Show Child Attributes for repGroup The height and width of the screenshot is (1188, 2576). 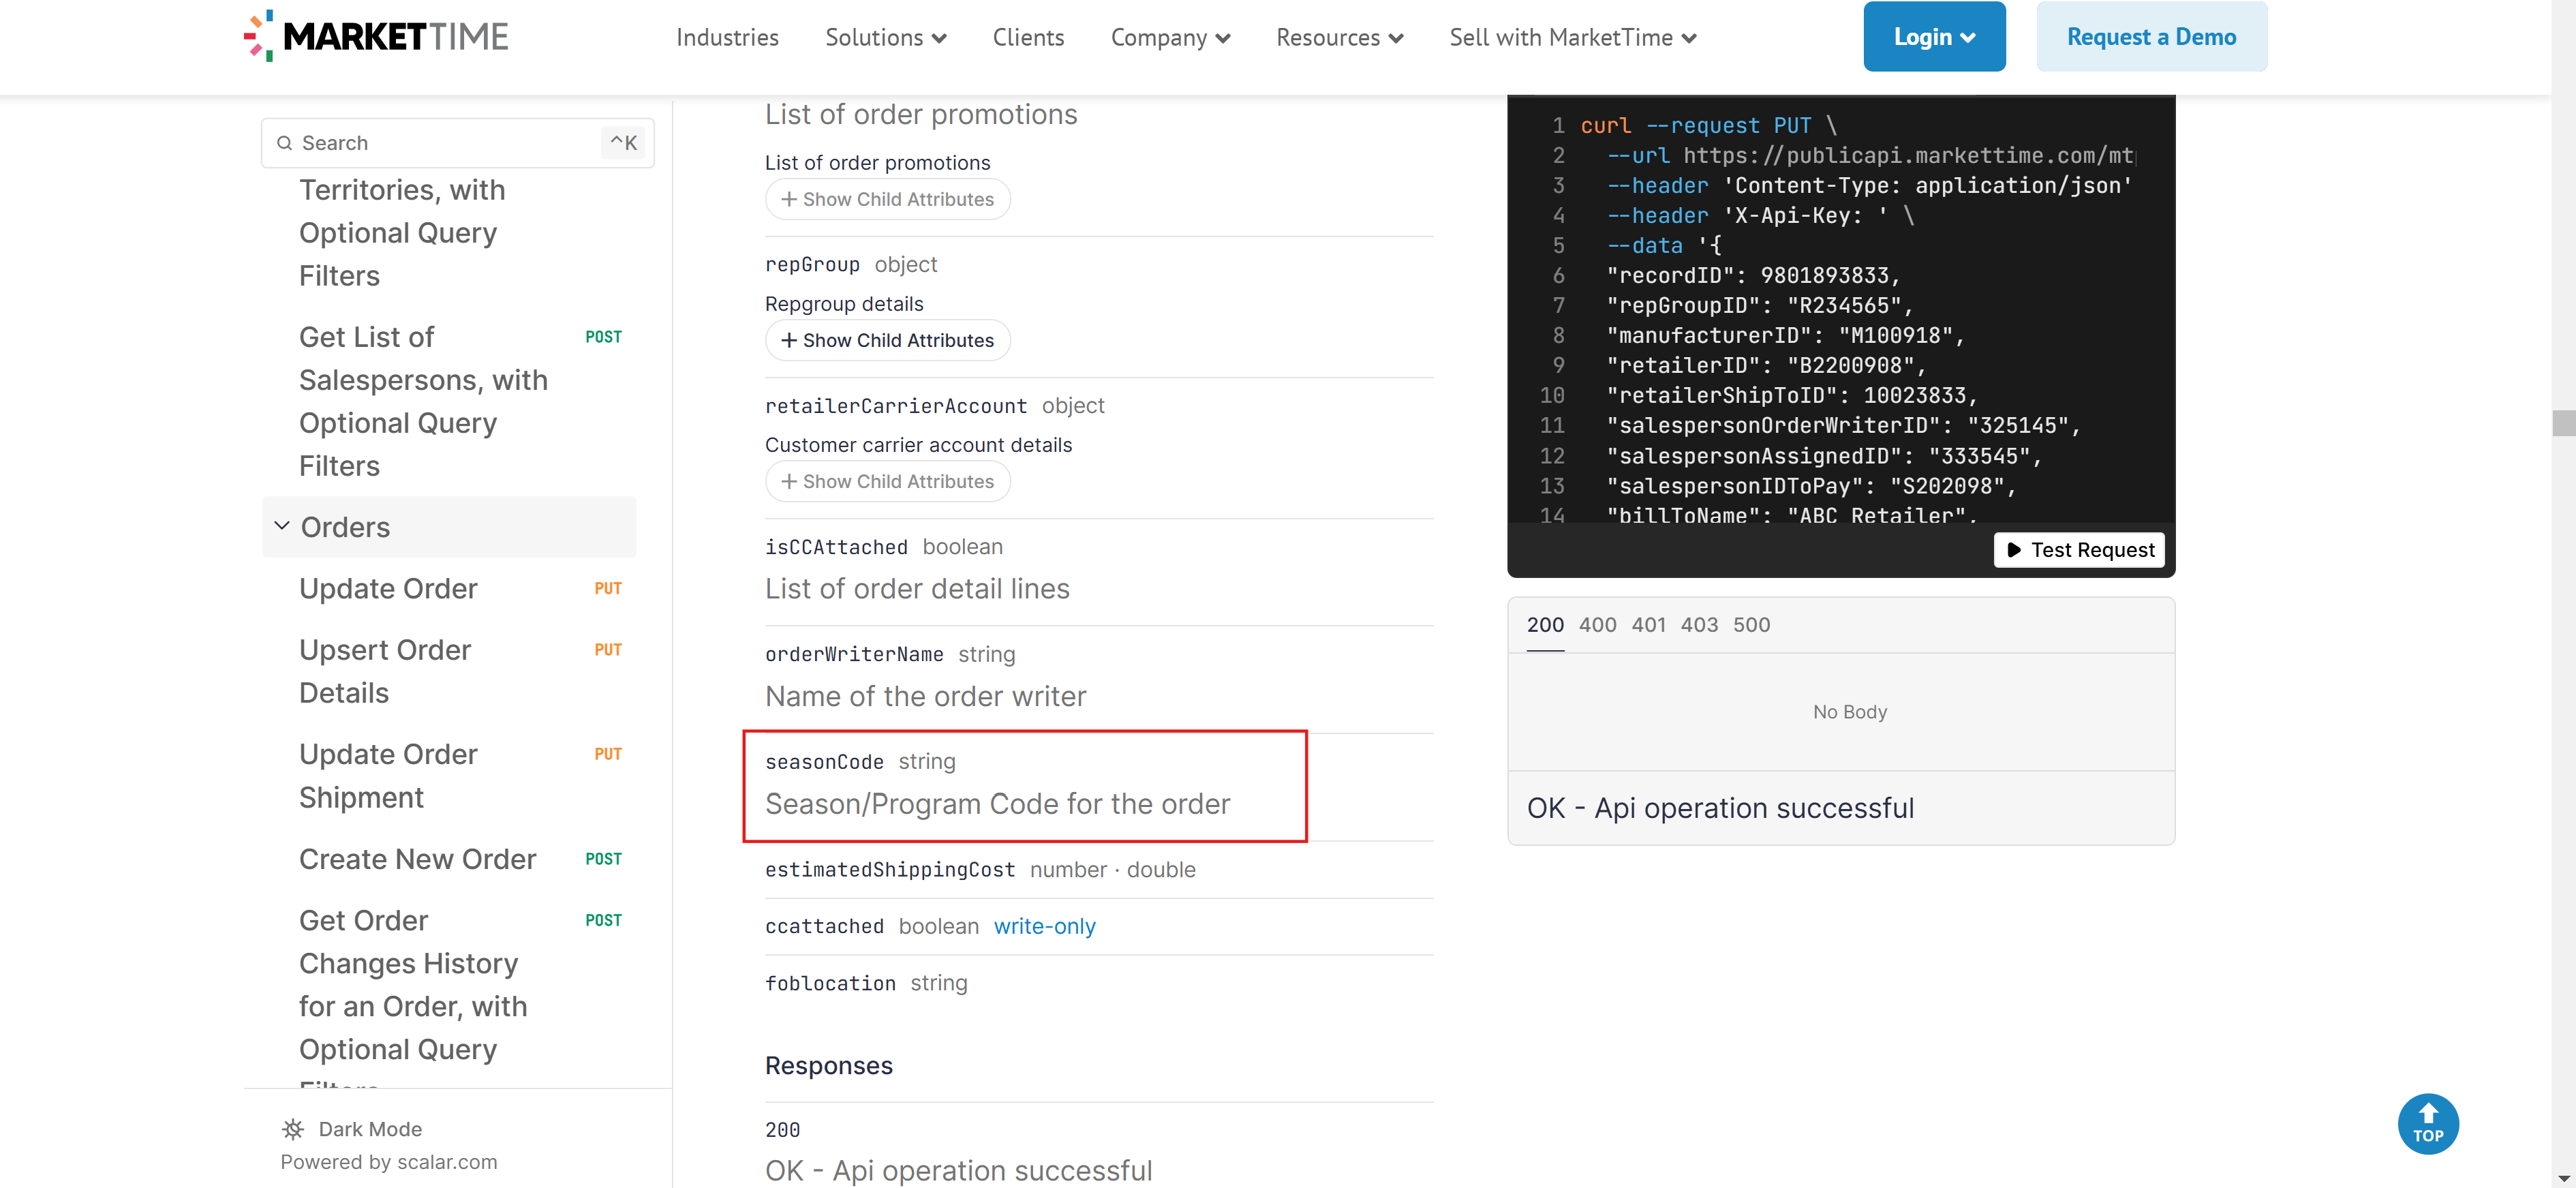pos(887,340)
